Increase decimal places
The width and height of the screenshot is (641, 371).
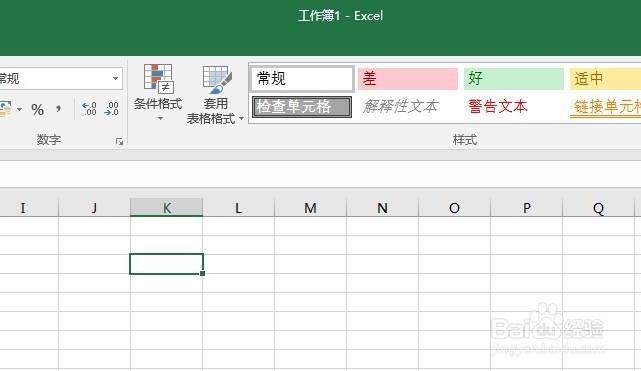tap(89, 109)
